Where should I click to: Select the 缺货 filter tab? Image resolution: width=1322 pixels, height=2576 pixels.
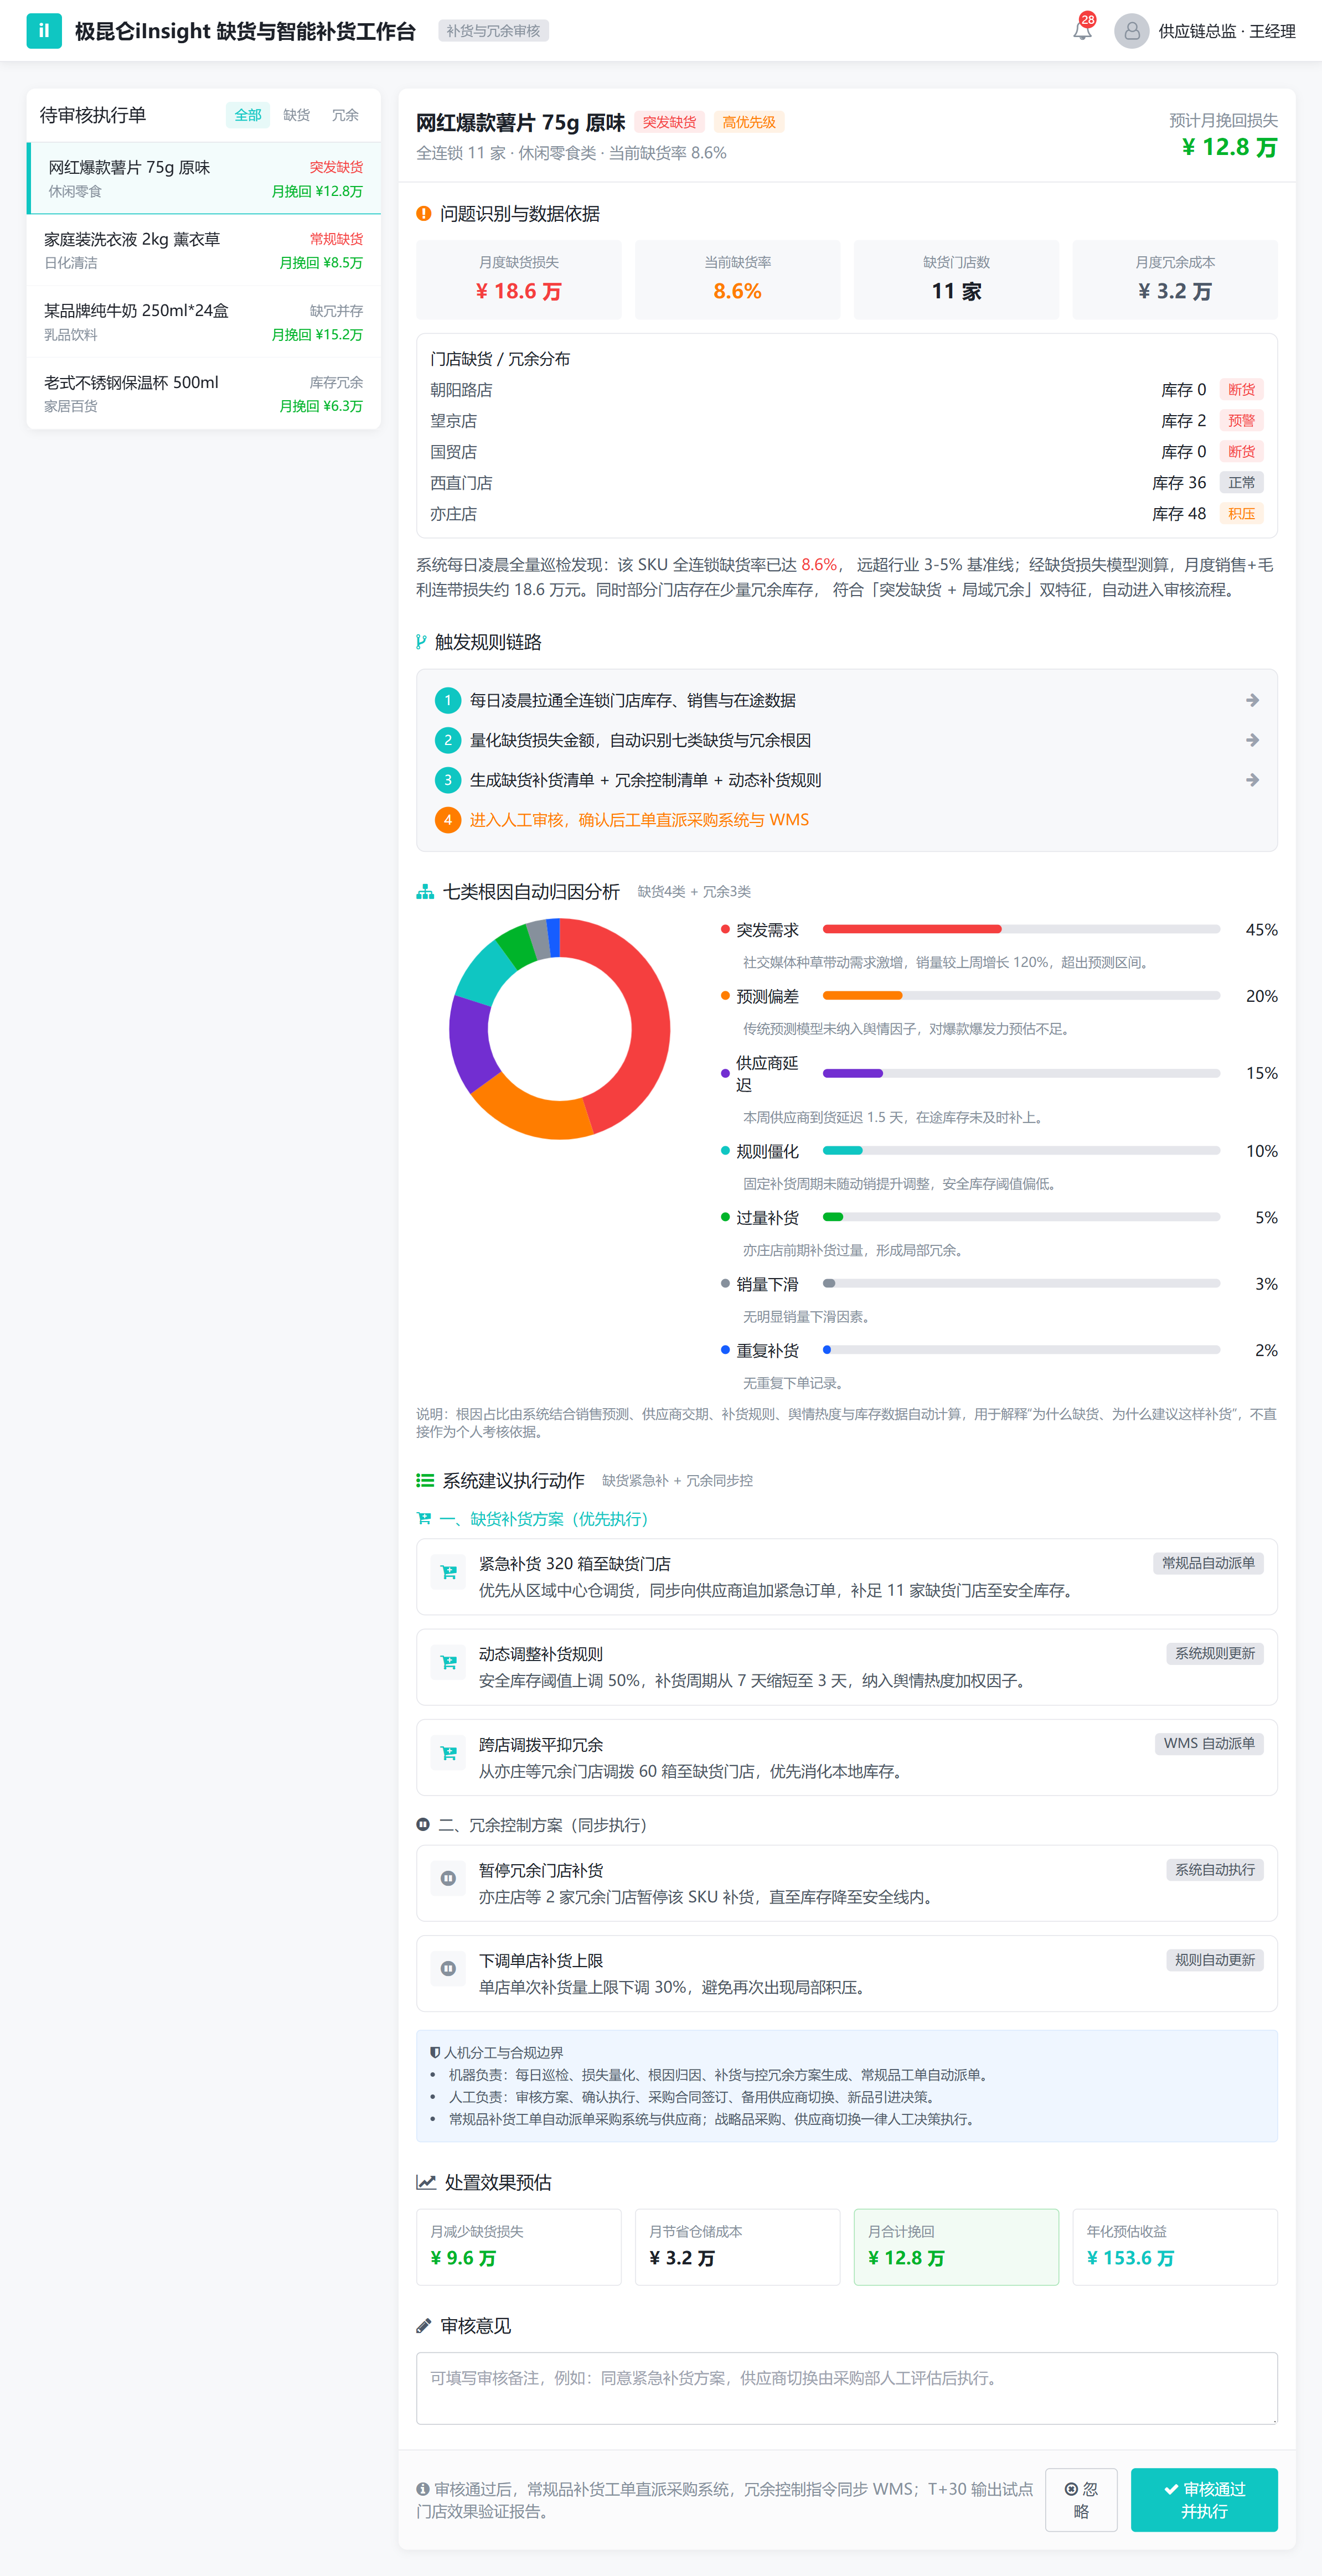pyautogui.click(x=296, y=115)
